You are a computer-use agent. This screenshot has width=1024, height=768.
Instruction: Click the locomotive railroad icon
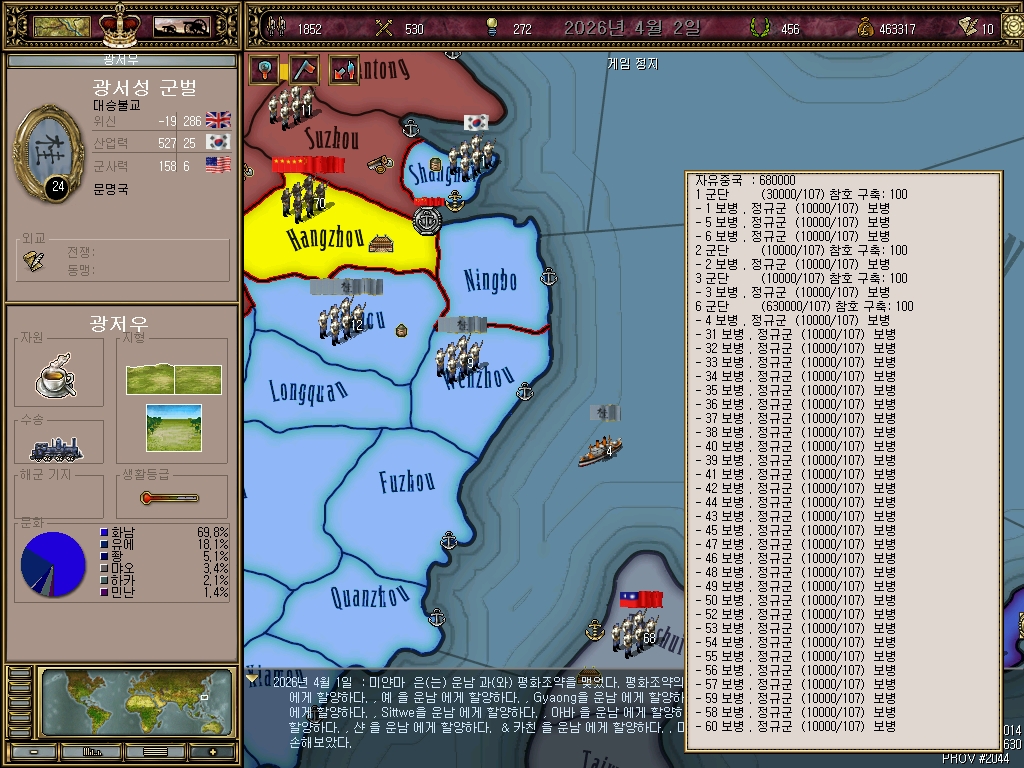pos(57,449)
